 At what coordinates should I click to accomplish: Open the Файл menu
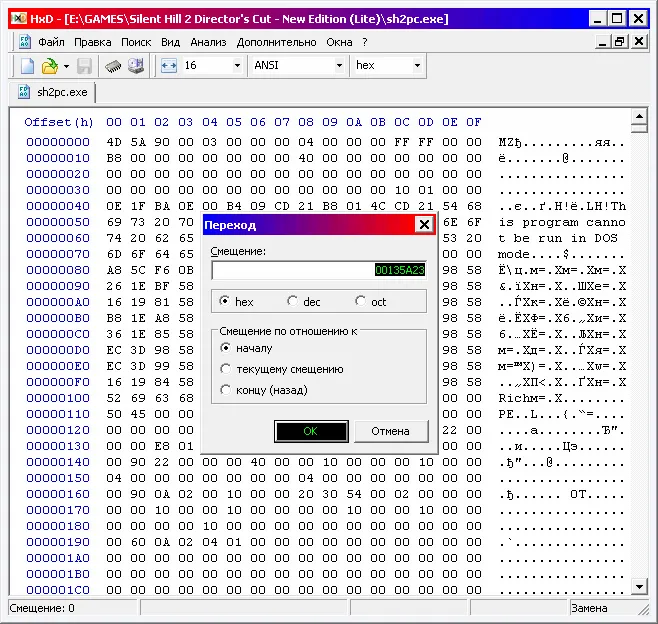click(51, 42)
